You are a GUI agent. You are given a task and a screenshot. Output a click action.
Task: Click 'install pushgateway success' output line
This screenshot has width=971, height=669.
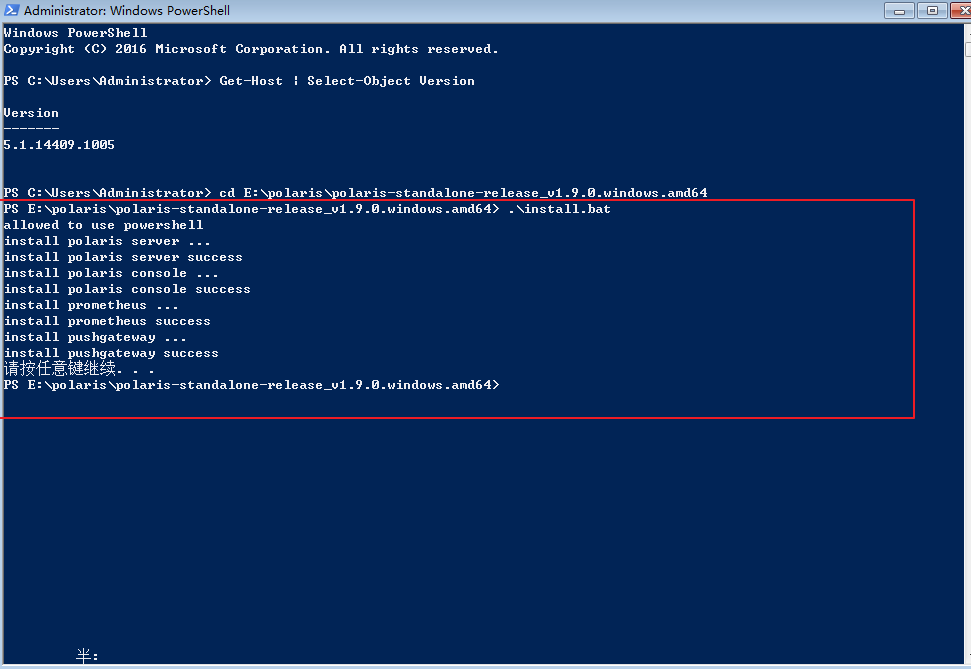(x=111, y=353)
